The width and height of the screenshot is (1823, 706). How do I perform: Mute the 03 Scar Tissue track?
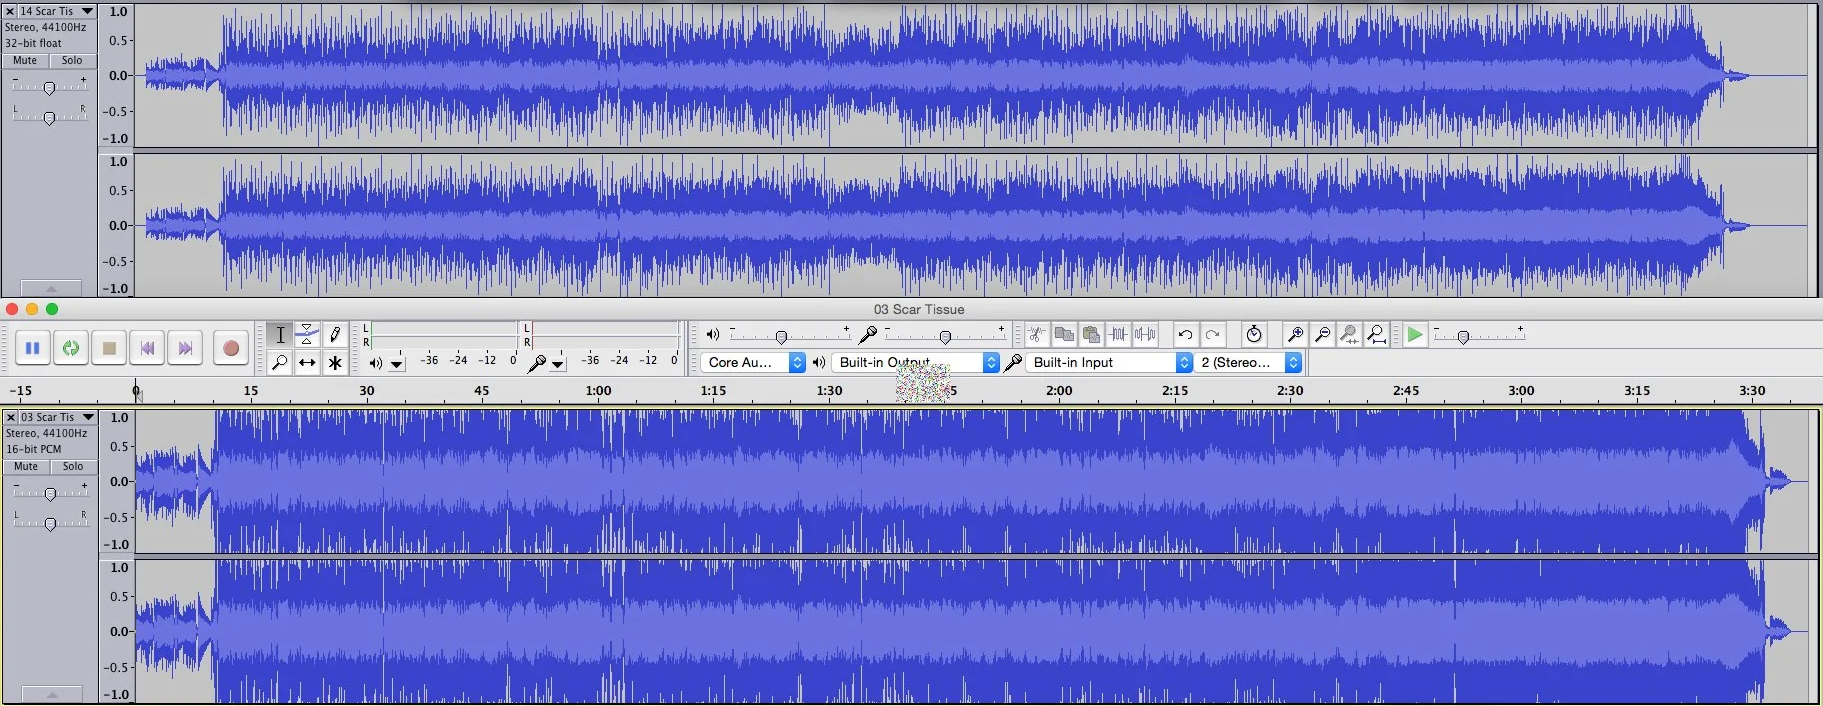click(26, 467)
